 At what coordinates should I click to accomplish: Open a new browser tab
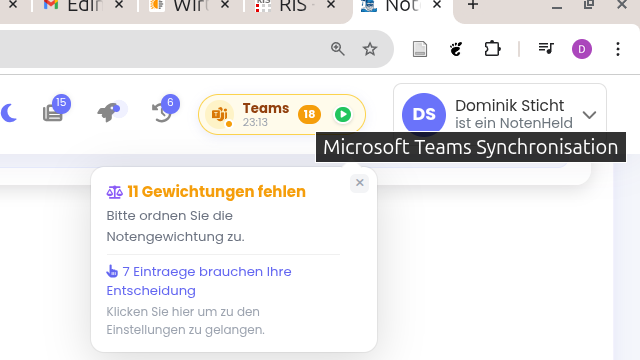(x=473, y=5)
